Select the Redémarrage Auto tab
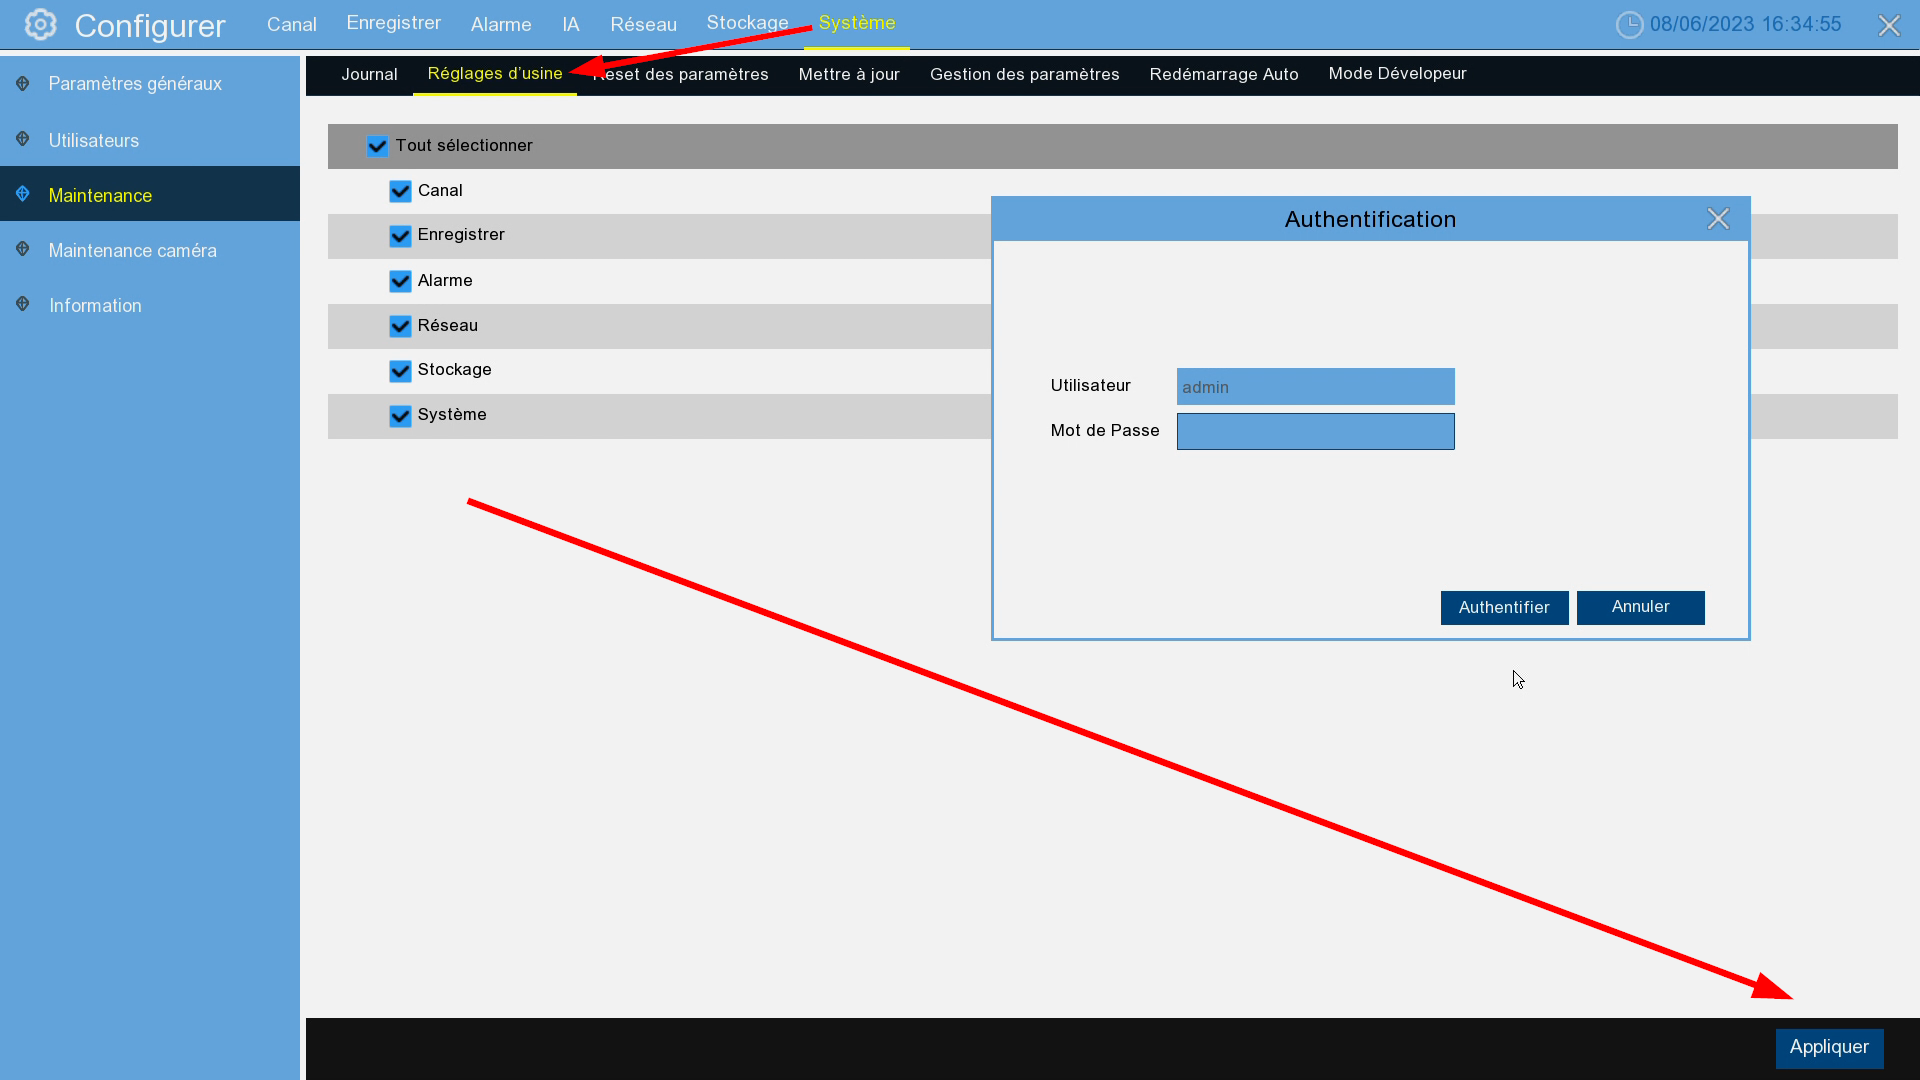The width and height of the screenshot is (1920, 1080). [x=1223, y=75]
